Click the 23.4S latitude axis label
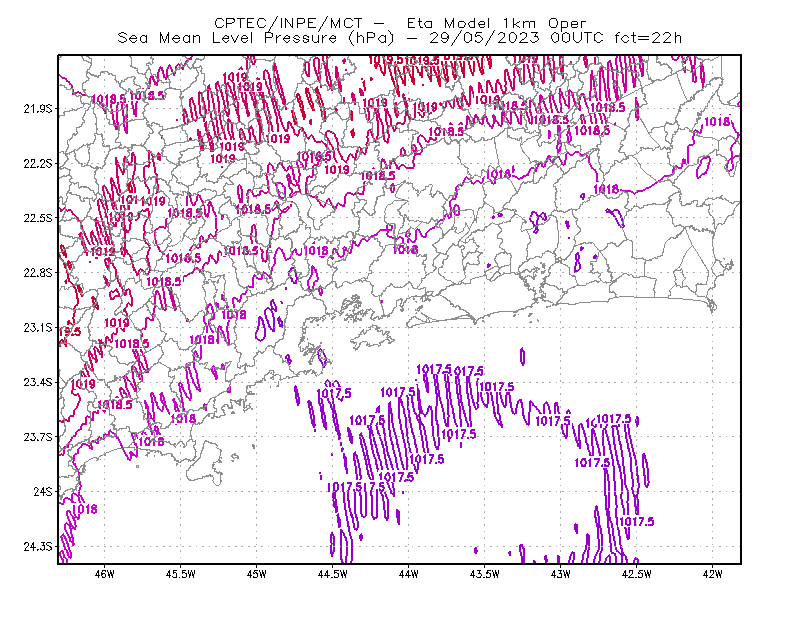This screenshot has height=618, width=800. click(38, 382)
